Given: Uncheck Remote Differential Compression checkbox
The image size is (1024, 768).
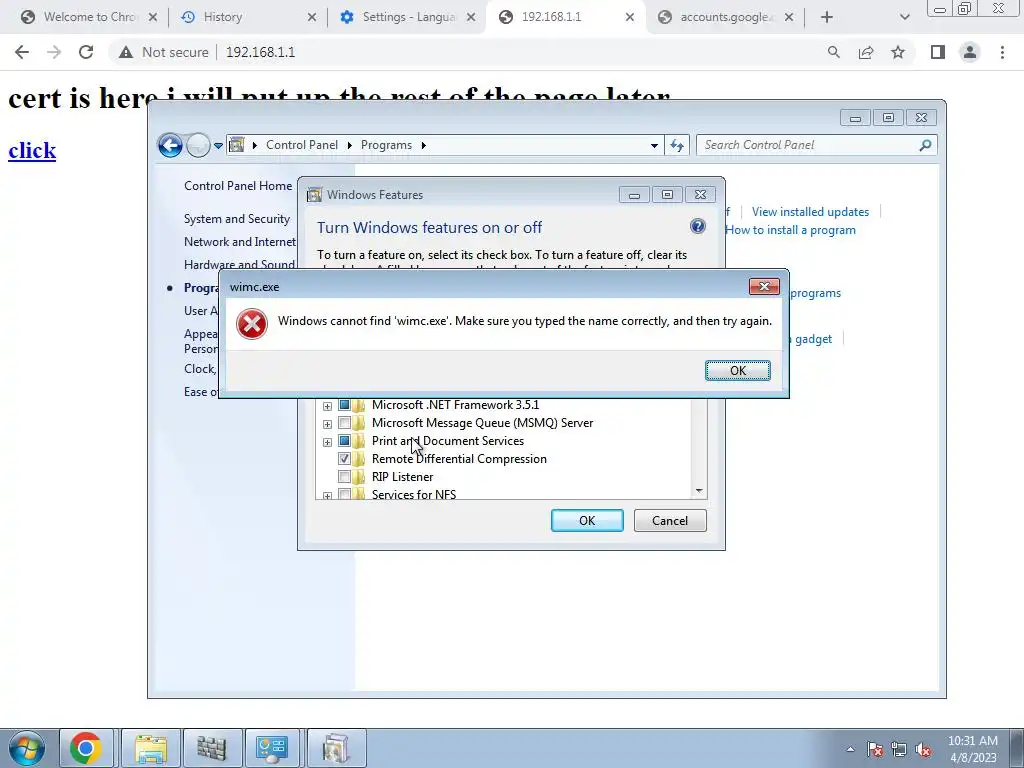Looking at the screenshot, I should [344, 459].
